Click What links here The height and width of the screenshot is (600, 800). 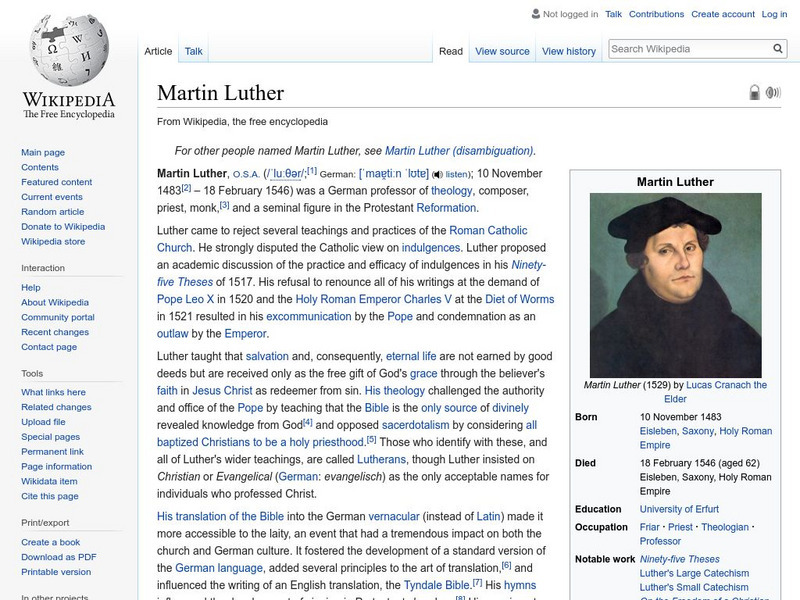(53, 392)
